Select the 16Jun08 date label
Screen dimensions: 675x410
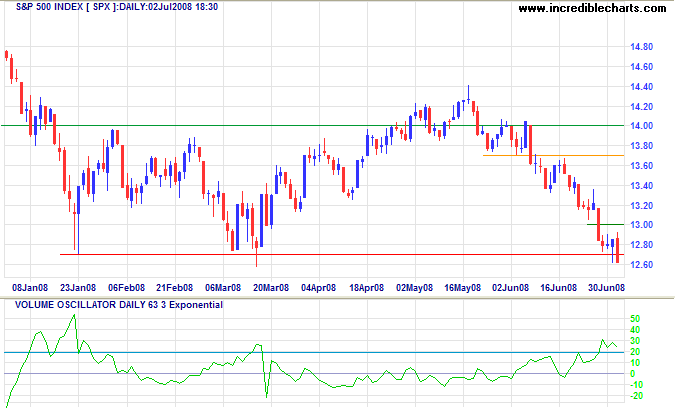(559, 288)
